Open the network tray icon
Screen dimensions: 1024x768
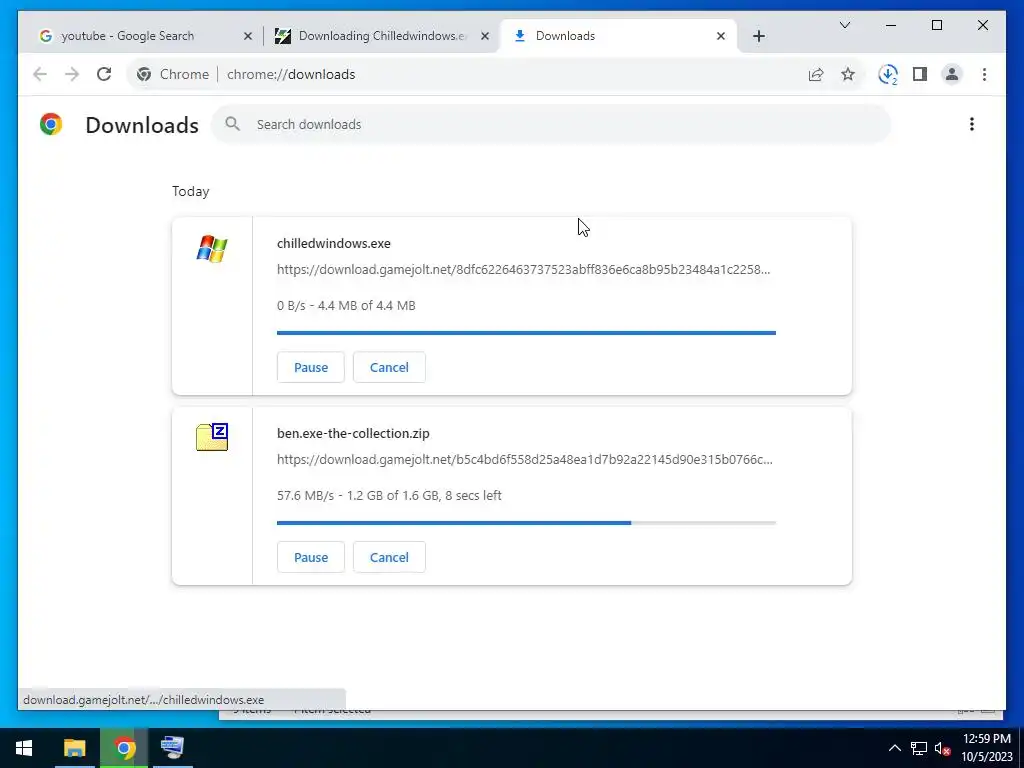[x=919, y=748]
